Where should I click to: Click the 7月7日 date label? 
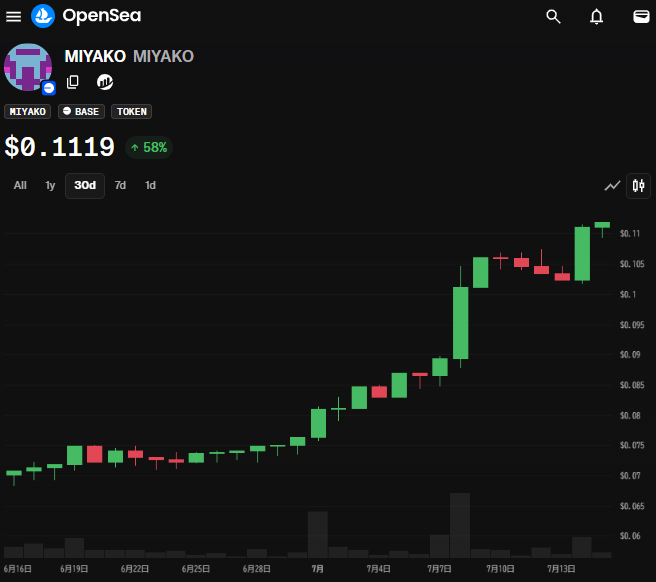[439, 569]
